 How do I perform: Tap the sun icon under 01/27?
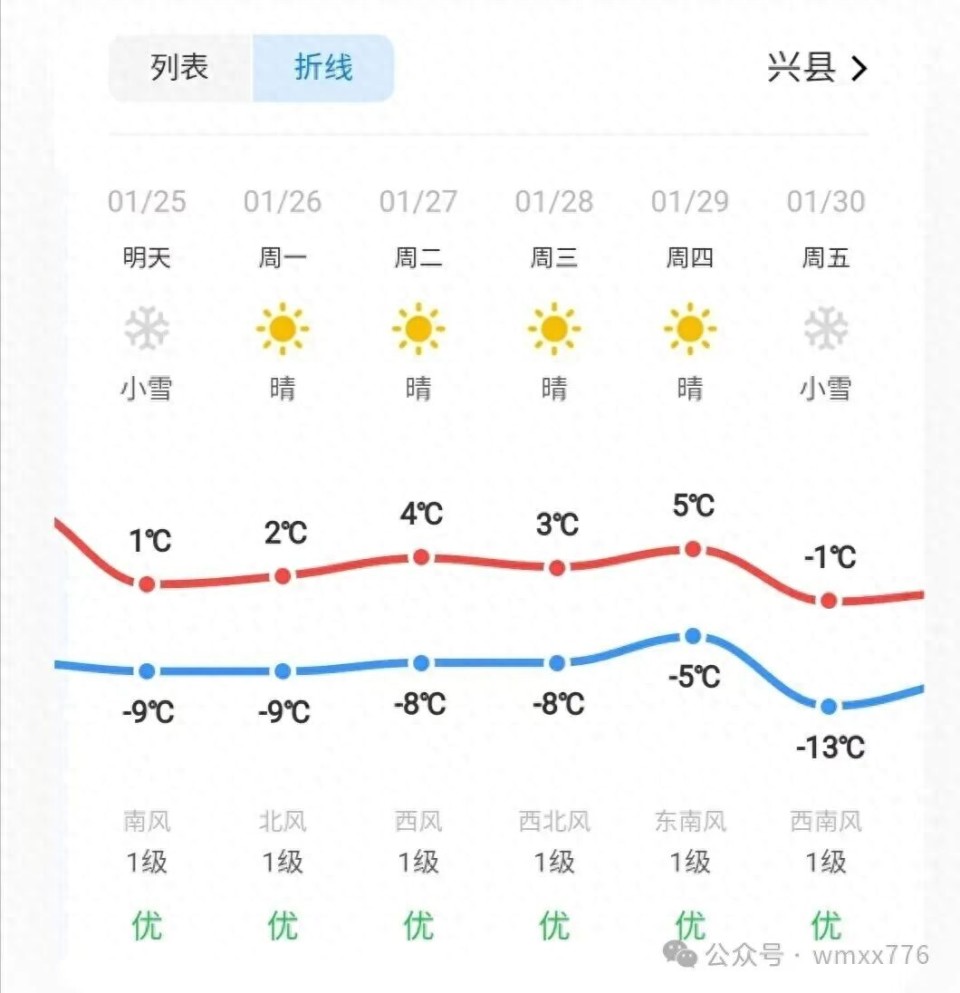pyautogui.click(x=420, y=327)
